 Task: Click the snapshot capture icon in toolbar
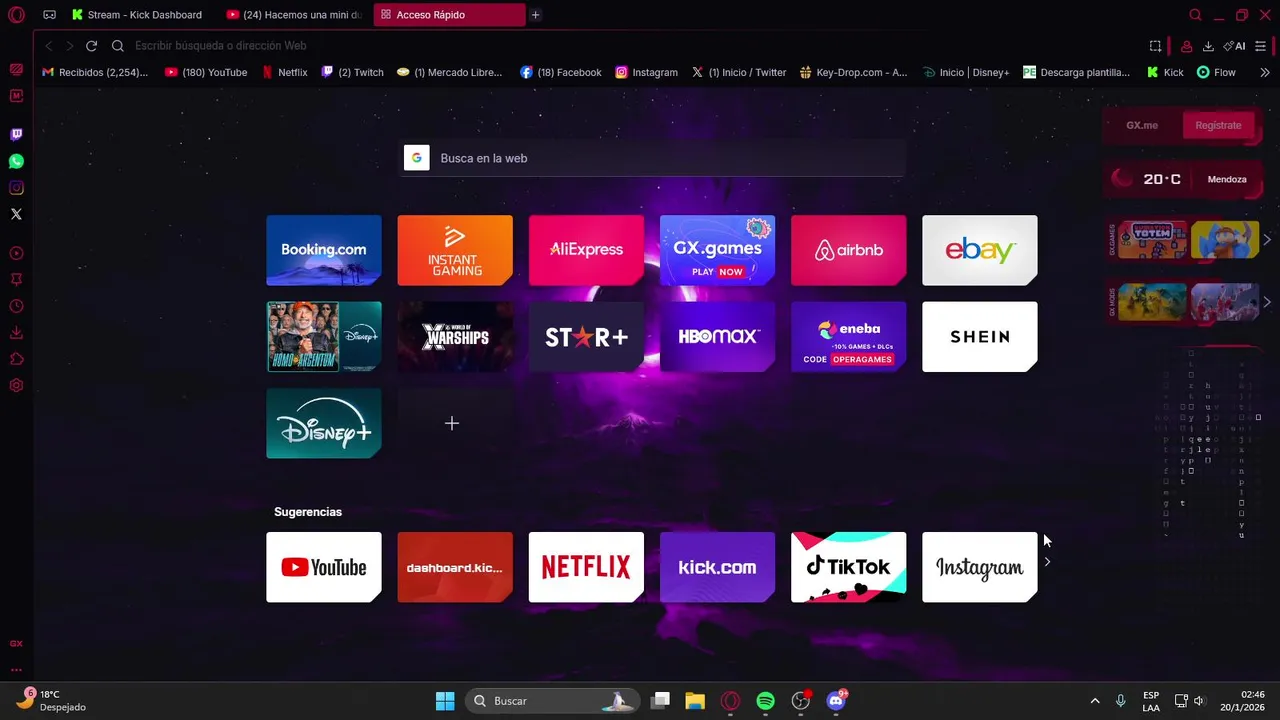point(1155,46)
